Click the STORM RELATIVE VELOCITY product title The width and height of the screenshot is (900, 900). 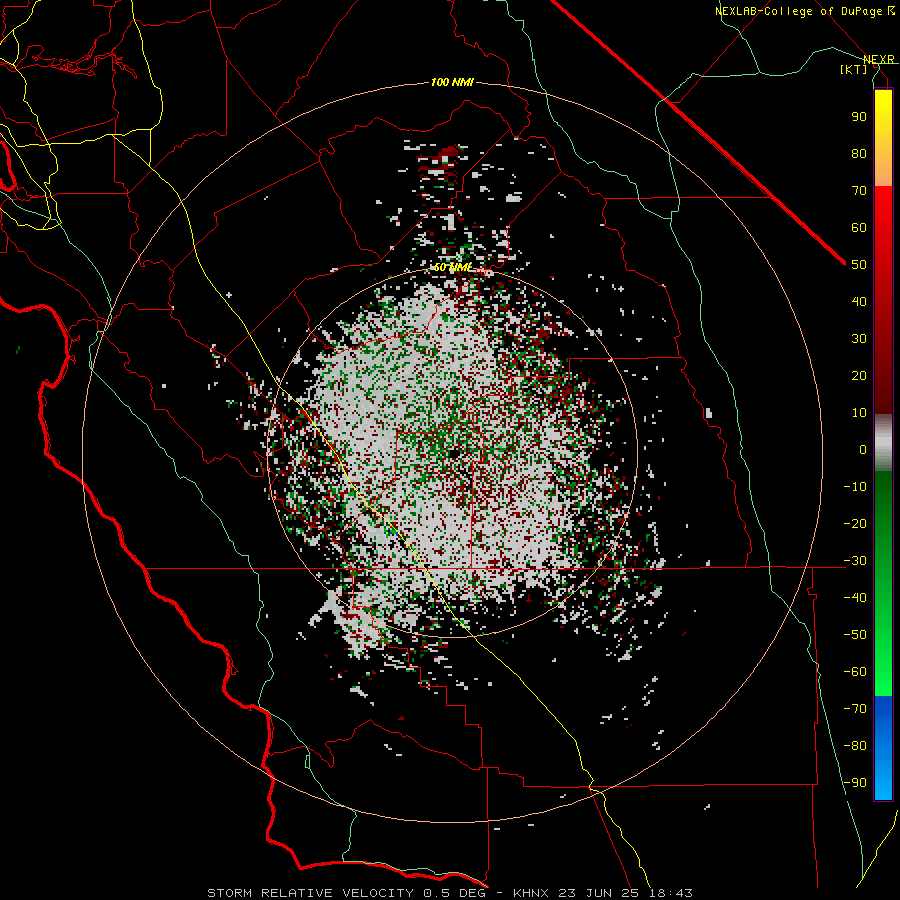pos(310,893)
